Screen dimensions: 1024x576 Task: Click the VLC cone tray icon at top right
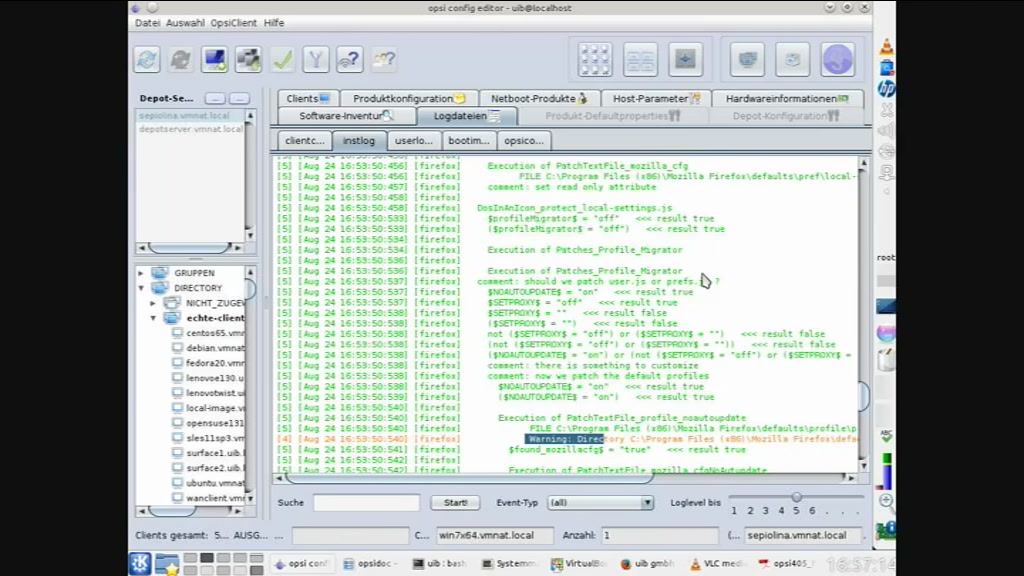pos(886,47)
